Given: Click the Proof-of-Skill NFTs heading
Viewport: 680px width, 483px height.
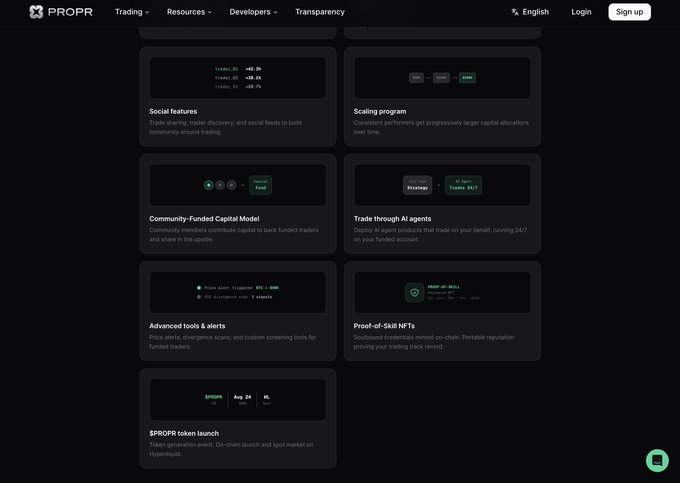Looking at the screenshot, I should (x=384, y=326).
